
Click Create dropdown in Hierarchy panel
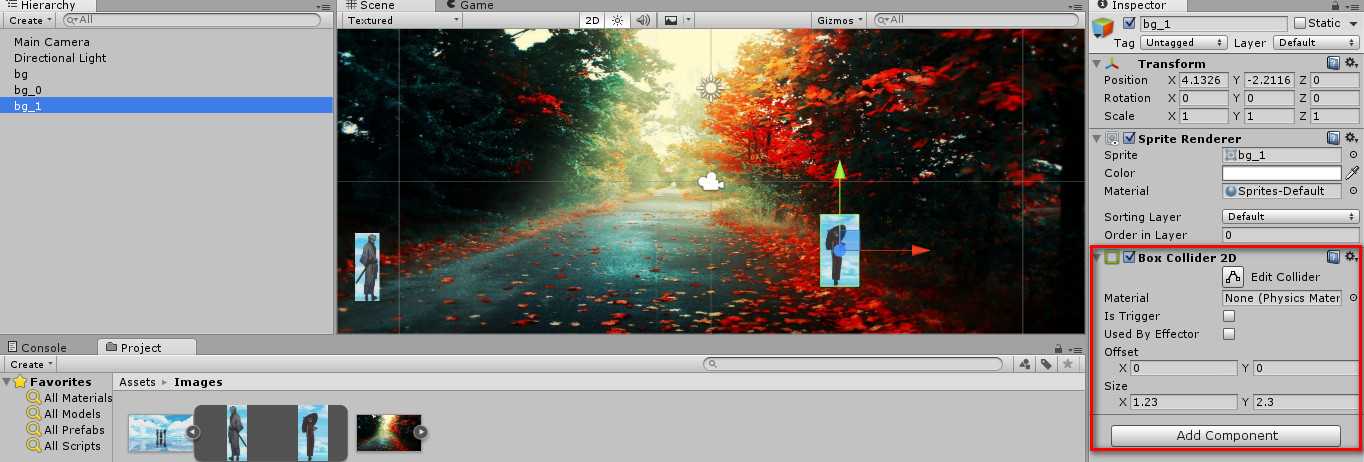click(31, 20)
